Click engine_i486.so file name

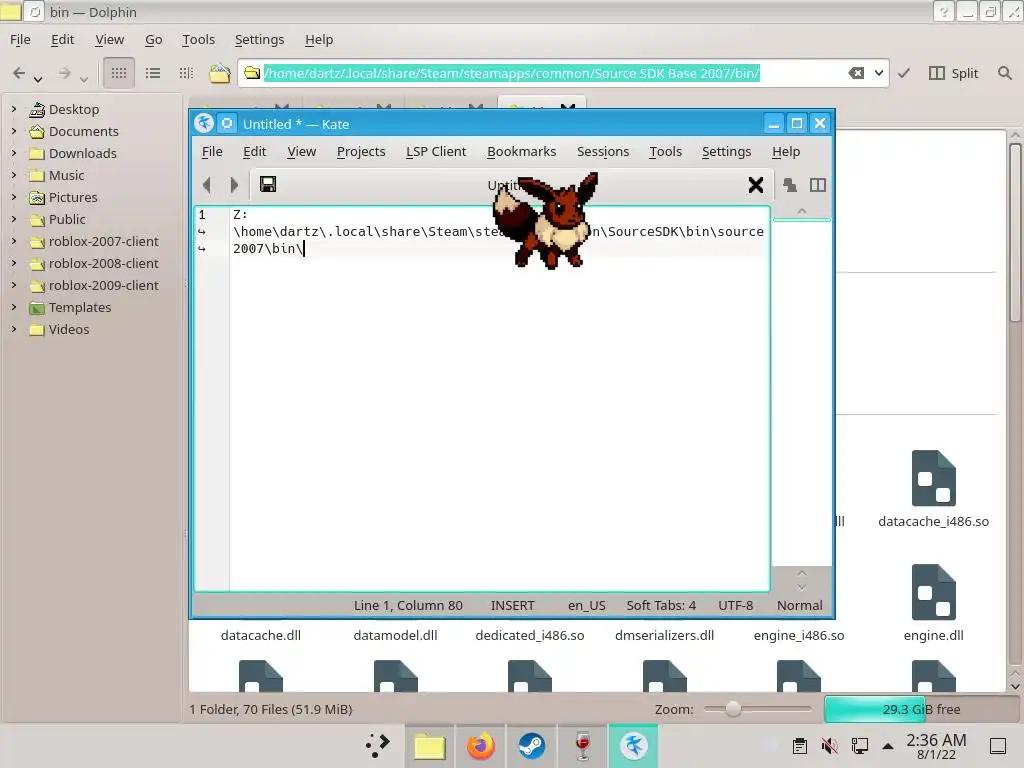point(799,635)
